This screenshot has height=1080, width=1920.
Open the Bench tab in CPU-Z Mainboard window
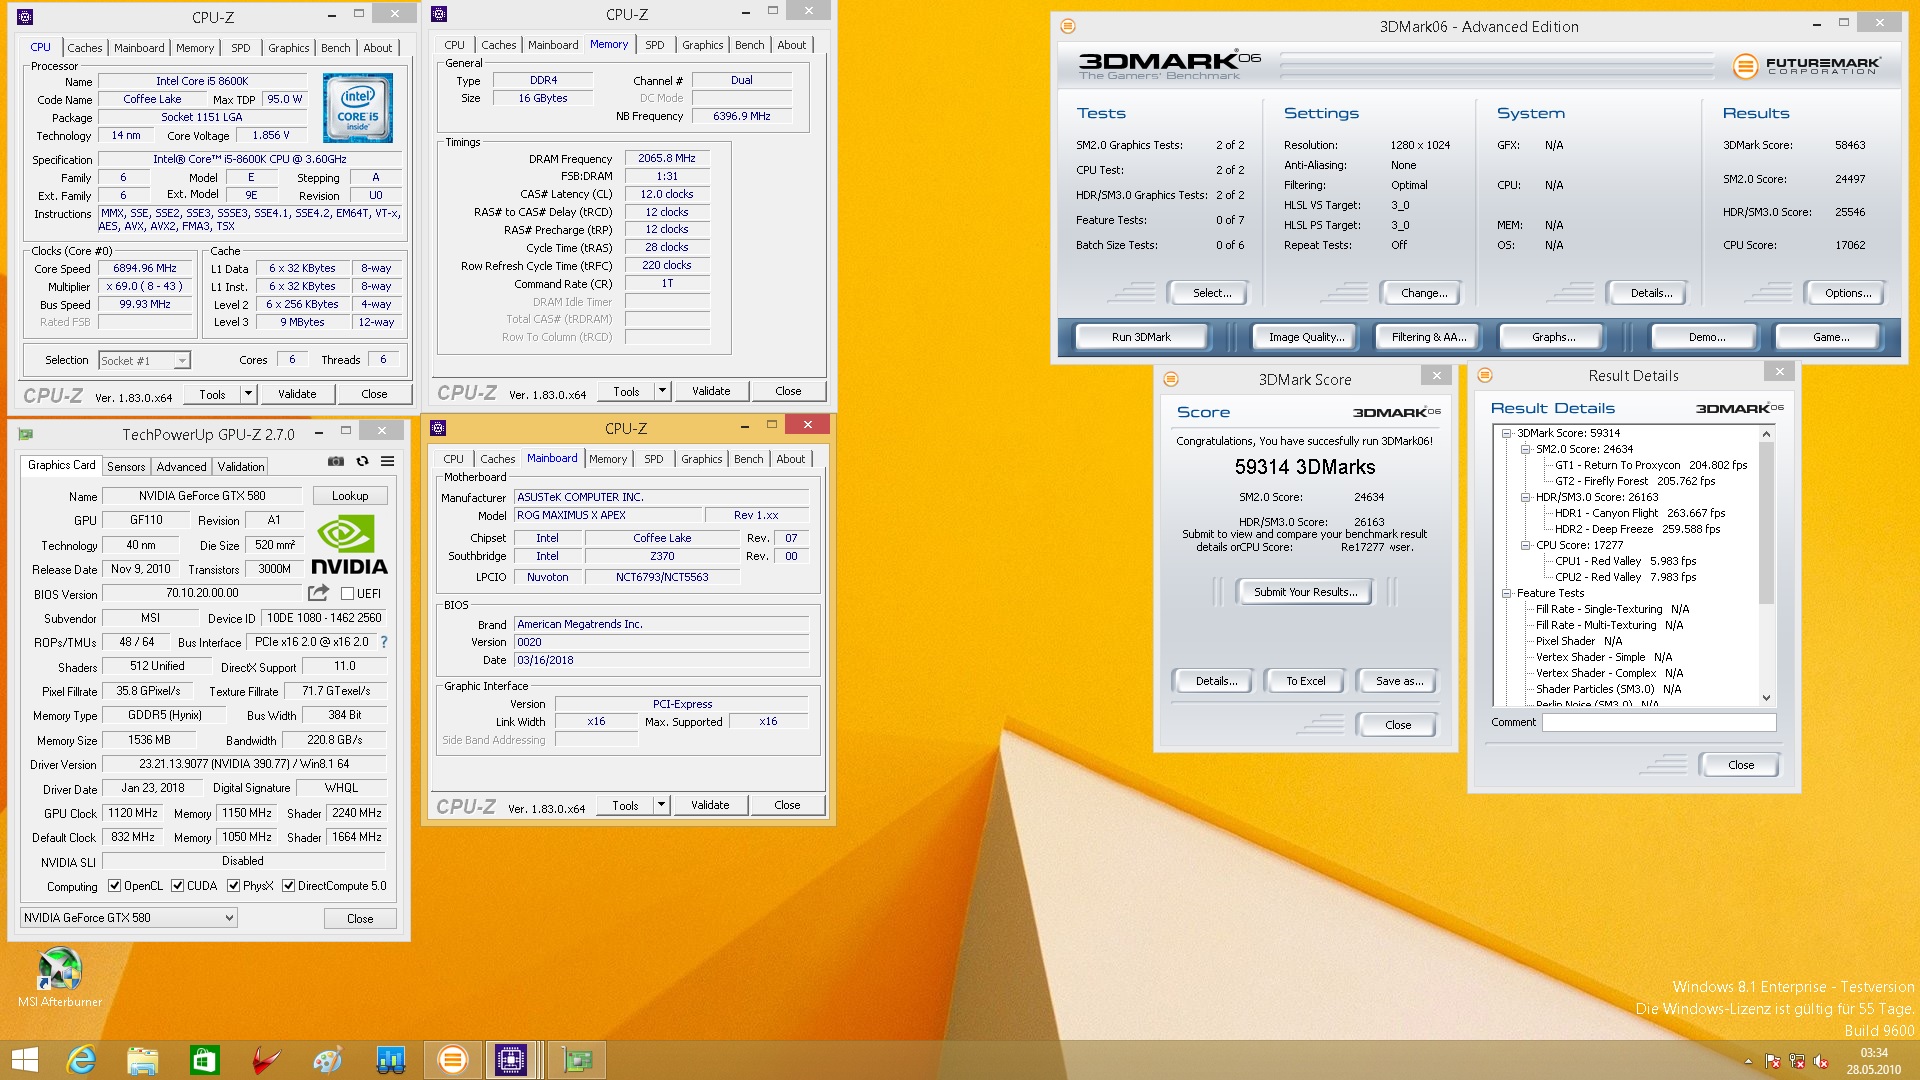pos(748,459)
